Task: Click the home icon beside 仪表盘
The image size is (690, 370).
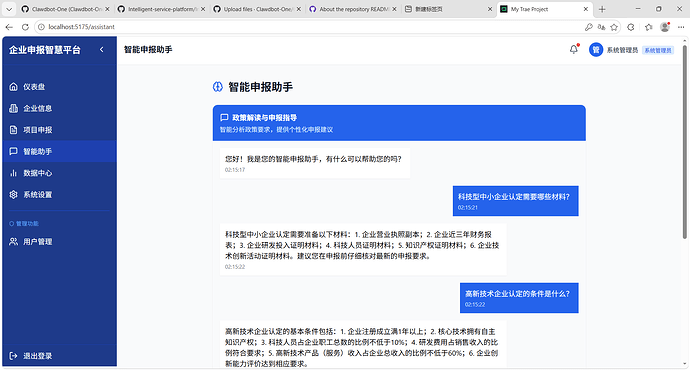Action: 14,87
